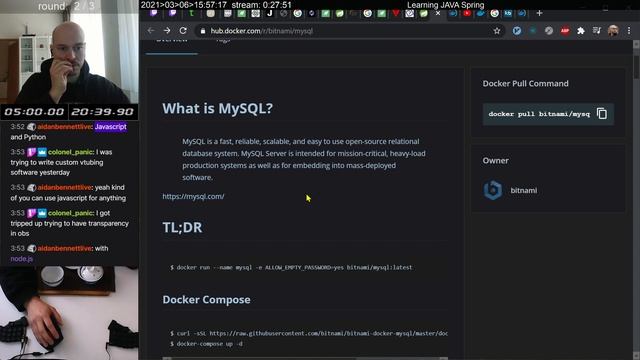Click the MySQL description paragraph
This screenshot has width=640, height=360.
click(304, 159)
